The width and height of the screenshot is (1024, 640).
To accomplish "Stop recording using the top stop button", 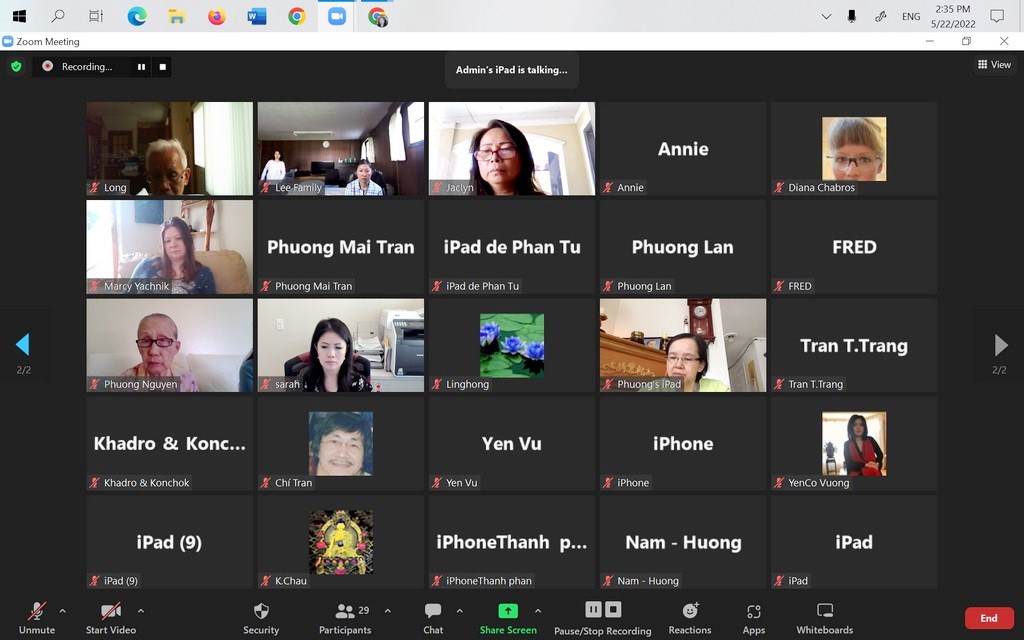I will [163, 67].
